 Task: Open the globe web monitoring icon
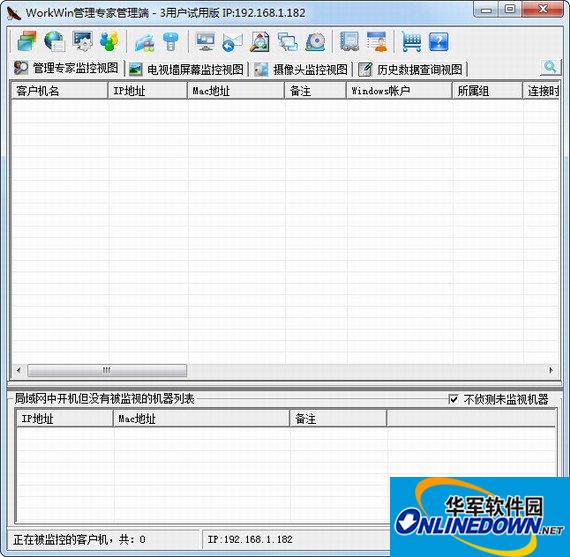point(55,41)
